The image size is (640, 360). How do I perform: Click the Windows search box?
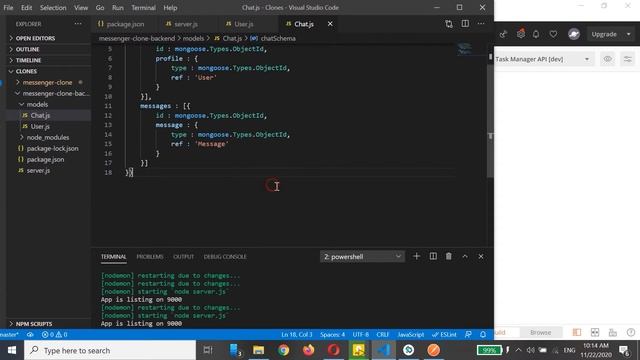[x=110, y=350]
